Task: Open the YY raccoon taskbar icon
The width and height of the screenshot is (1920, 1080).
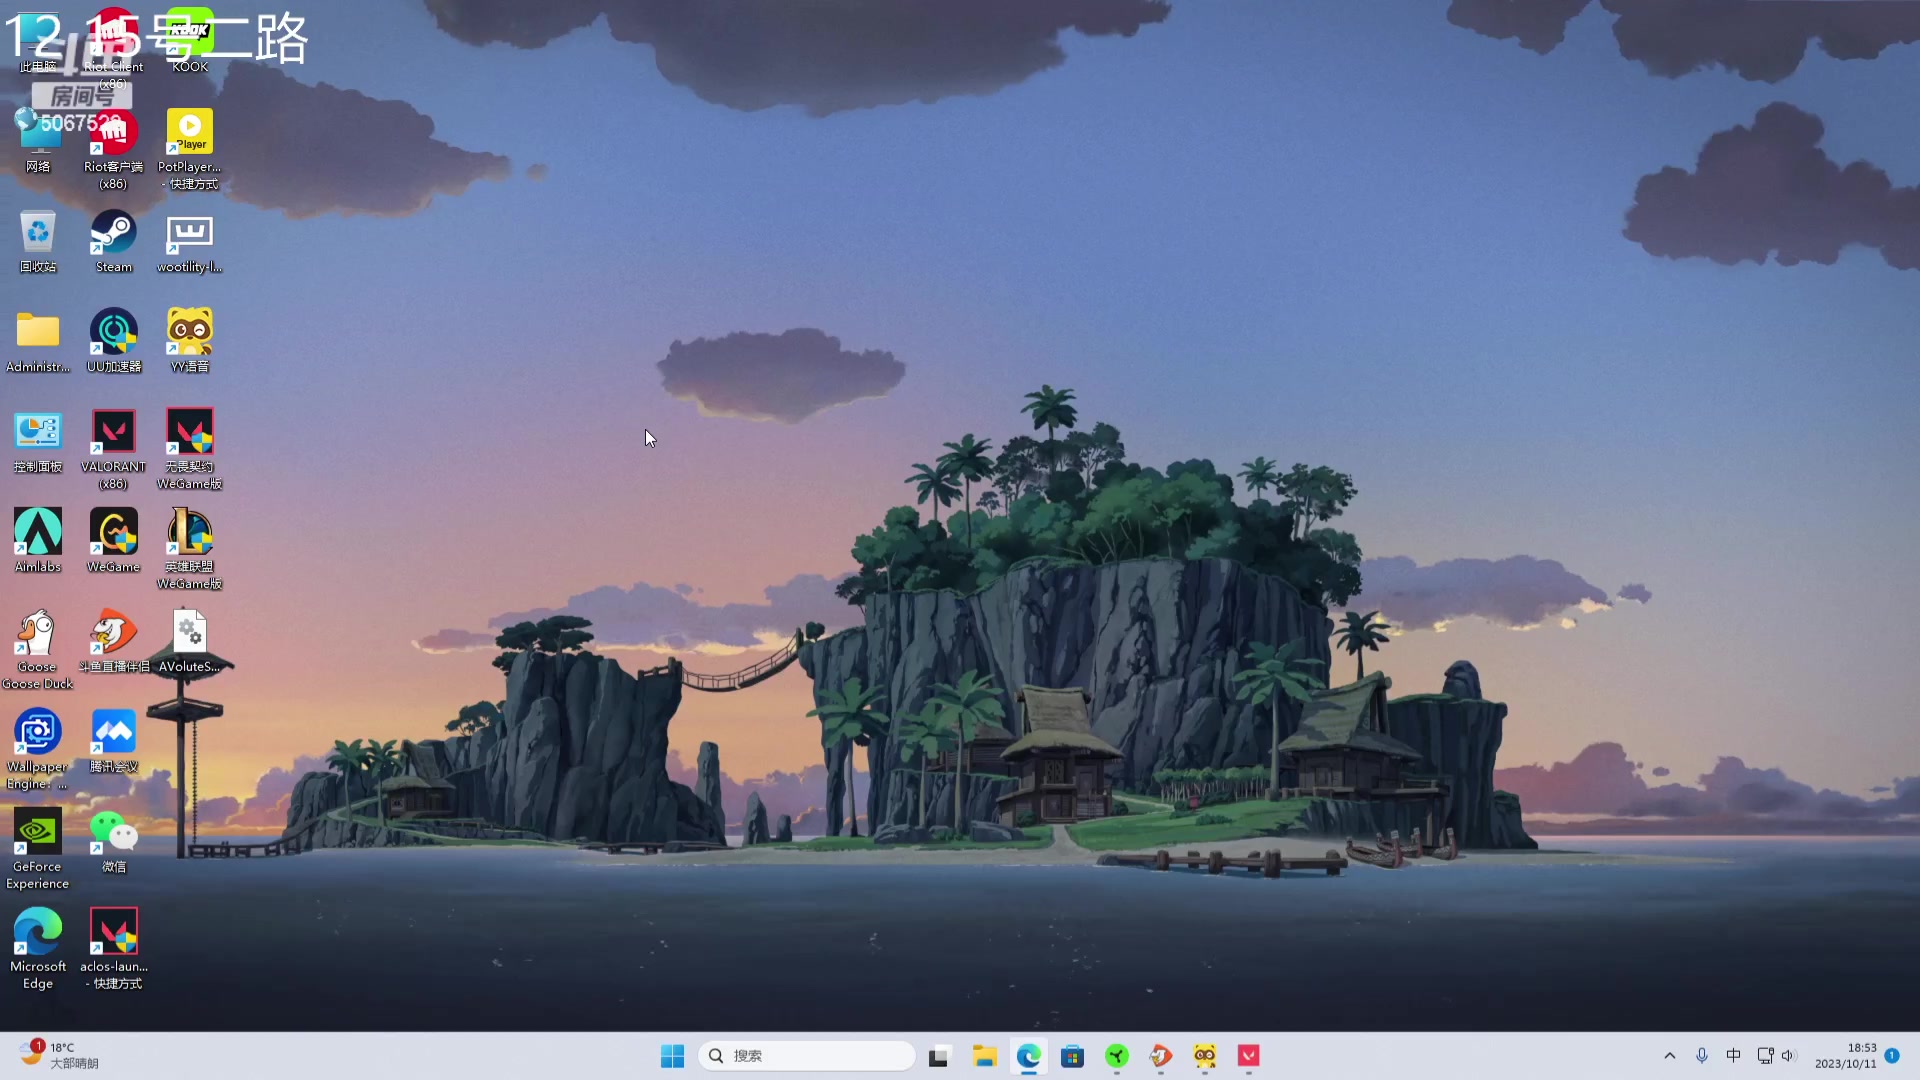Action: (1205, 1056)
